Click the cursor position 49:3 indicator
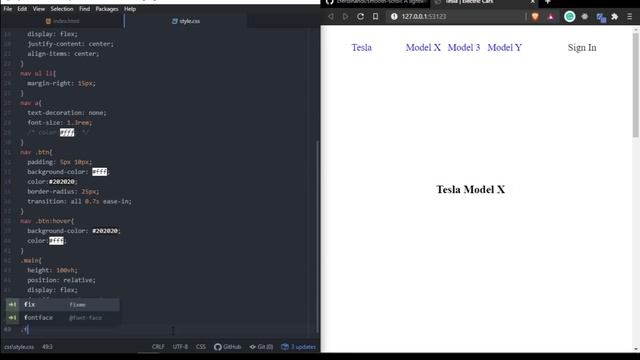Screen dimensions: 640x360 (47, 347)
